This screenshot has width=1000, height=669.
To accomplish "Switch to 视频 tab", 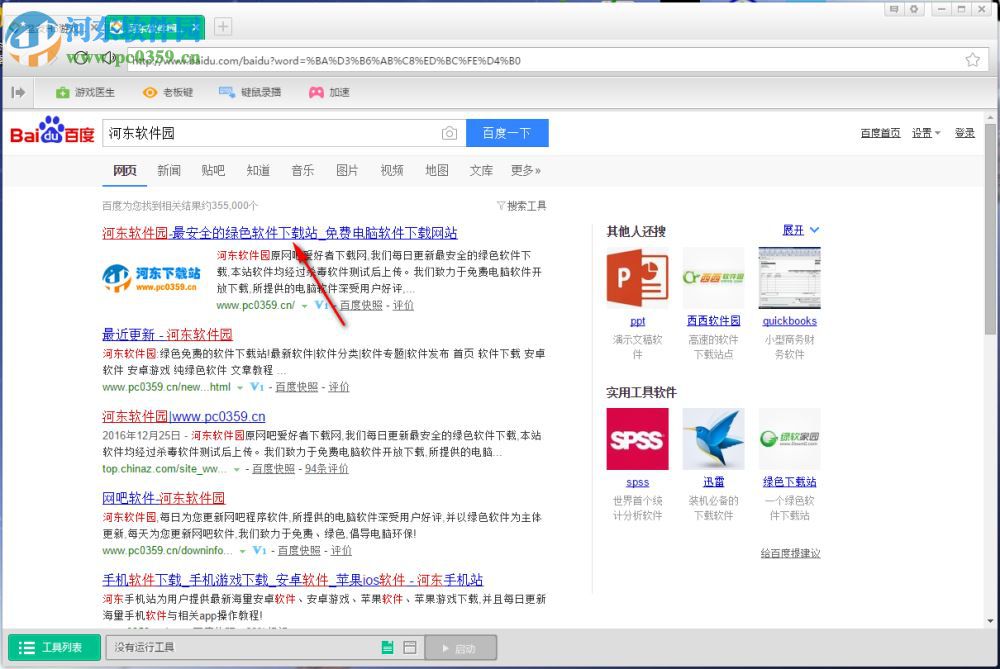I will (392, 170).
